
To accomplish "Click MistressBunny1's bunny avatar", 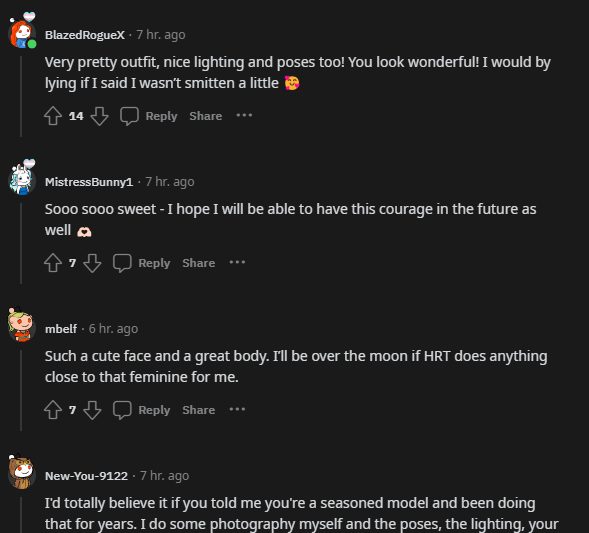I will pyautogui.click(x=22, y=180).
